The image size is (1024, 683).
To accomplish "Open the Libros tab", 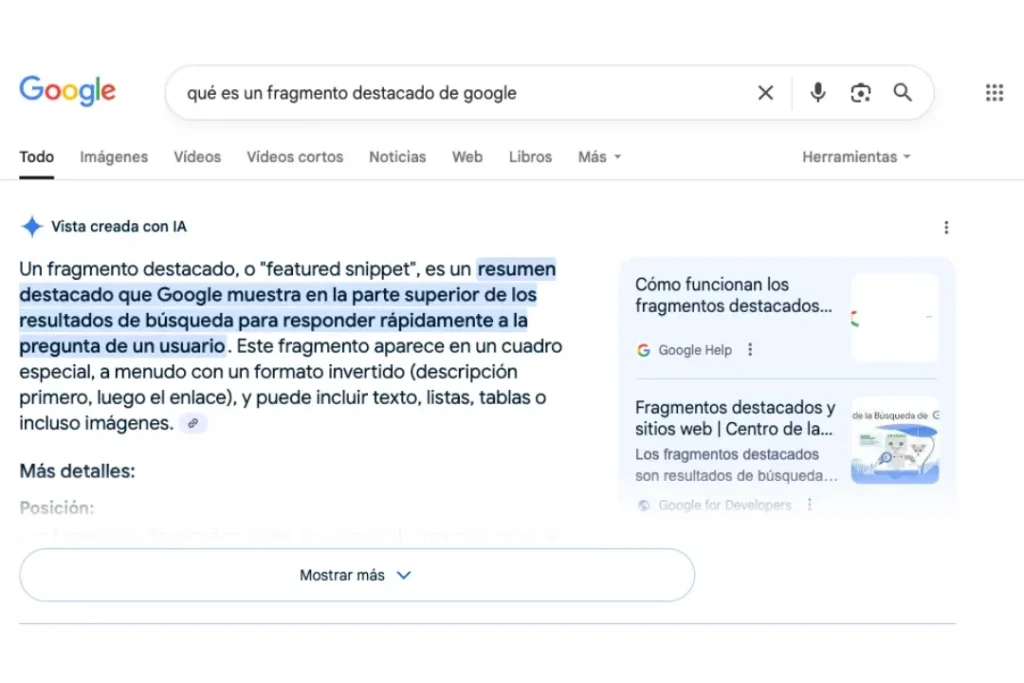I will coord(530,157).
